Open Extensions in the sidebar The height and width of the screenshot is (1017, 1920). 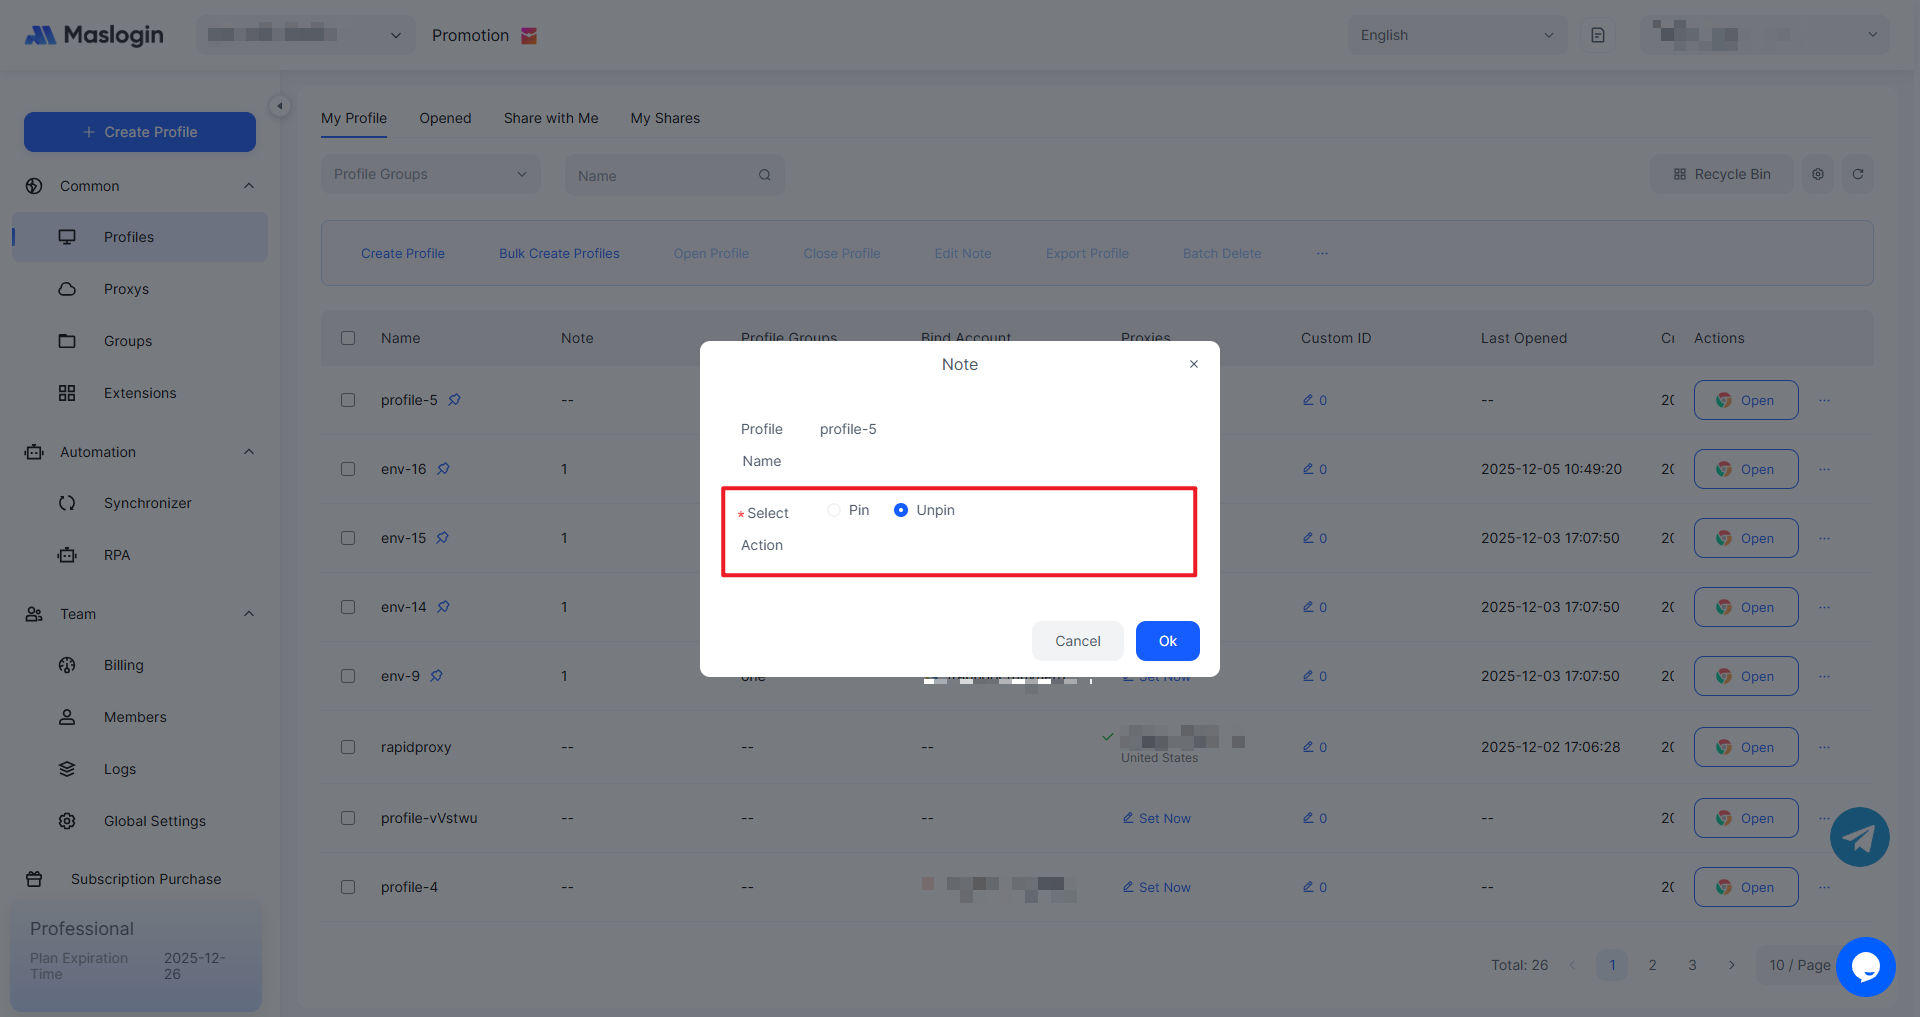click(140, 393)
